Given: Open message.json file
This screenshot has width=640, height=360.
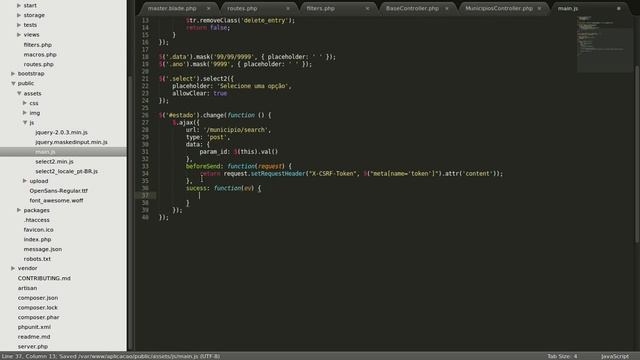Looking at the screenshot, I should tap(42, 249).
